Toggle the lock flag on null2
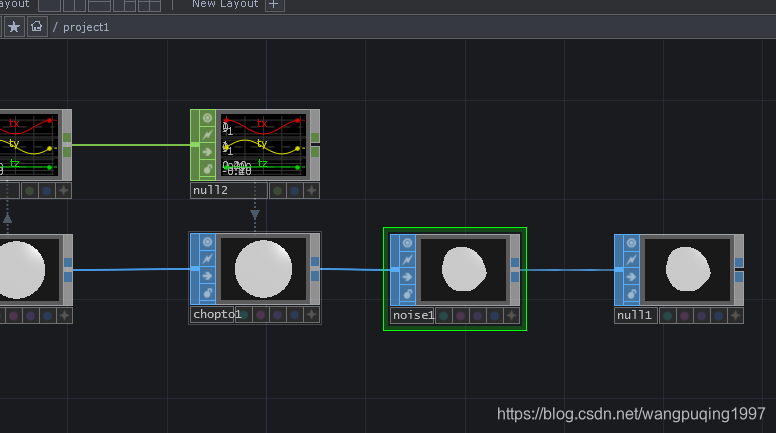The height and width of the screenshot is (433, 776). click(207, 169)
